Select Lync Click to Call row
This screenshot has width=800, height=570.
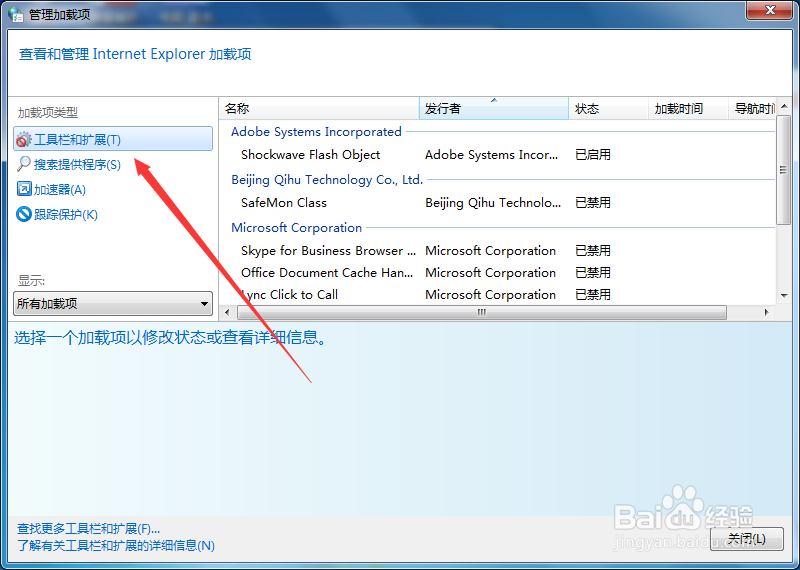(497, 294)
